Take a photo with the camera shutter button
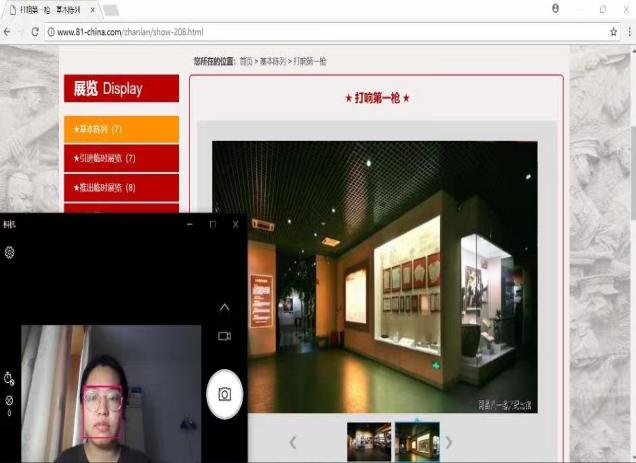The height and width of the screenshot is (463, 636). (225, 394)
